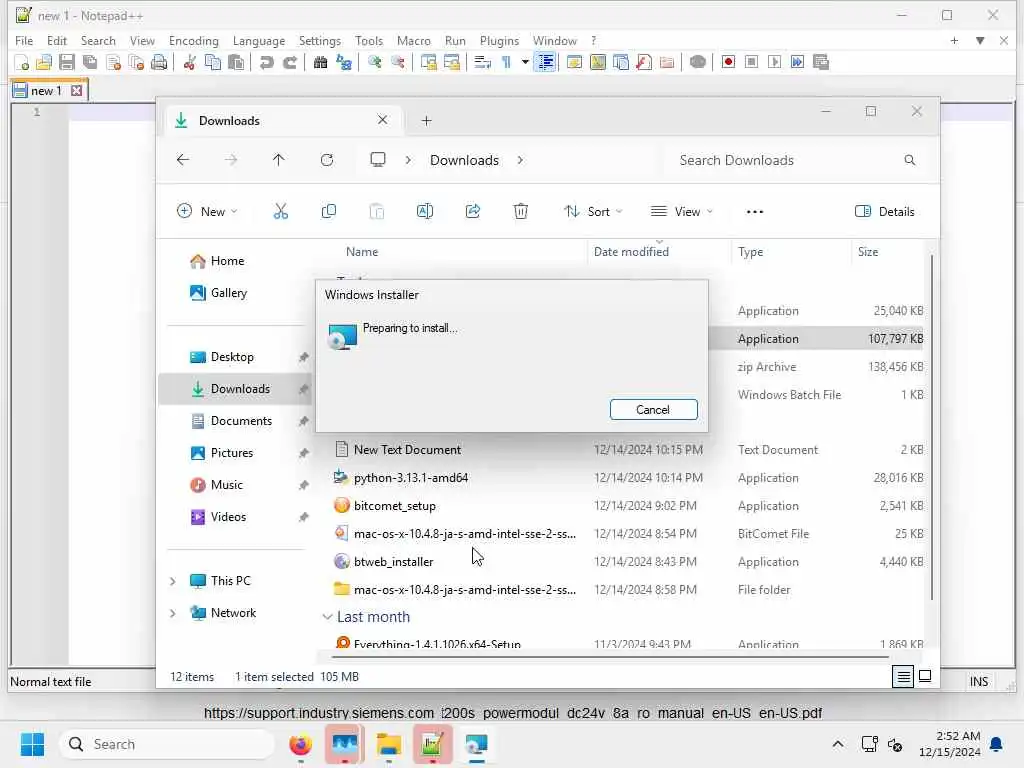Viewport: 1024px width, 768px height.
Task: Expand the chevron after Downloads in address bar
Action: (x=520, y=160)
